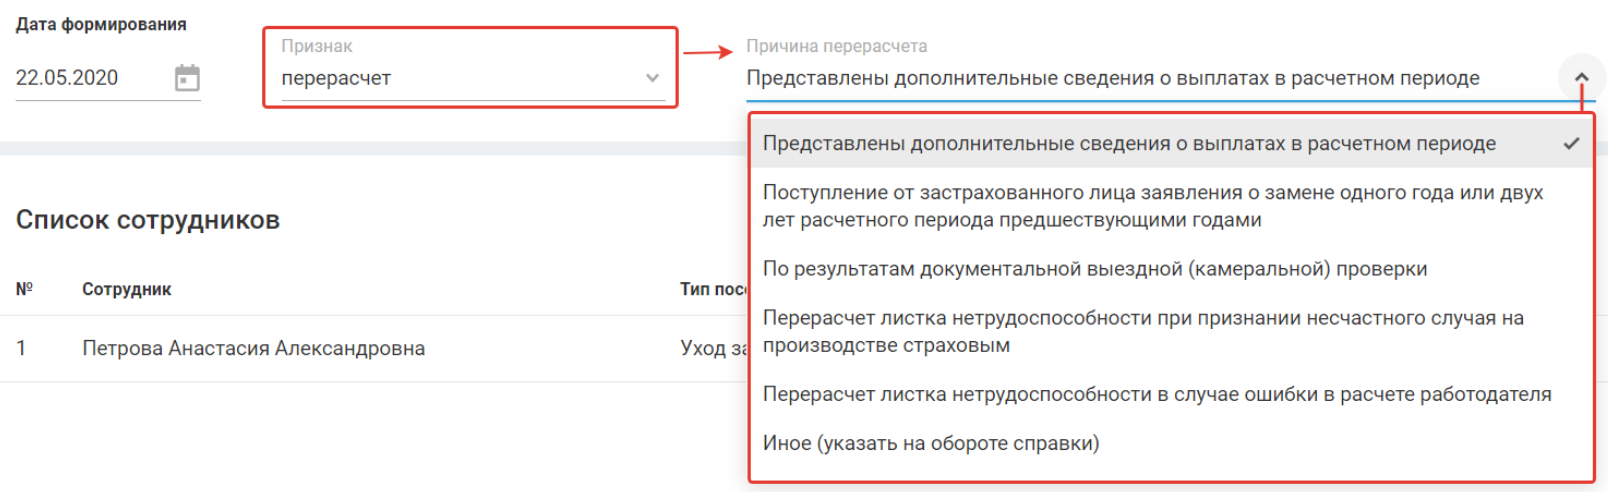Viewport: 1608px width, 492px height.
Task: Click the partially hidden Тип column header
Action: [x=713, y=289]
